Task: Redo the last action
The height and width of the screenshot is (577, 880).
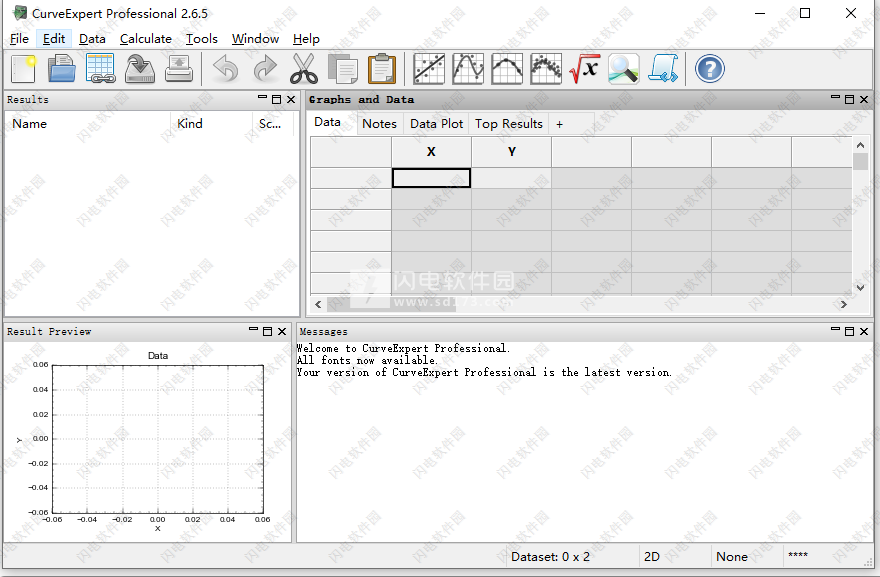Action: tap(265, 69)
